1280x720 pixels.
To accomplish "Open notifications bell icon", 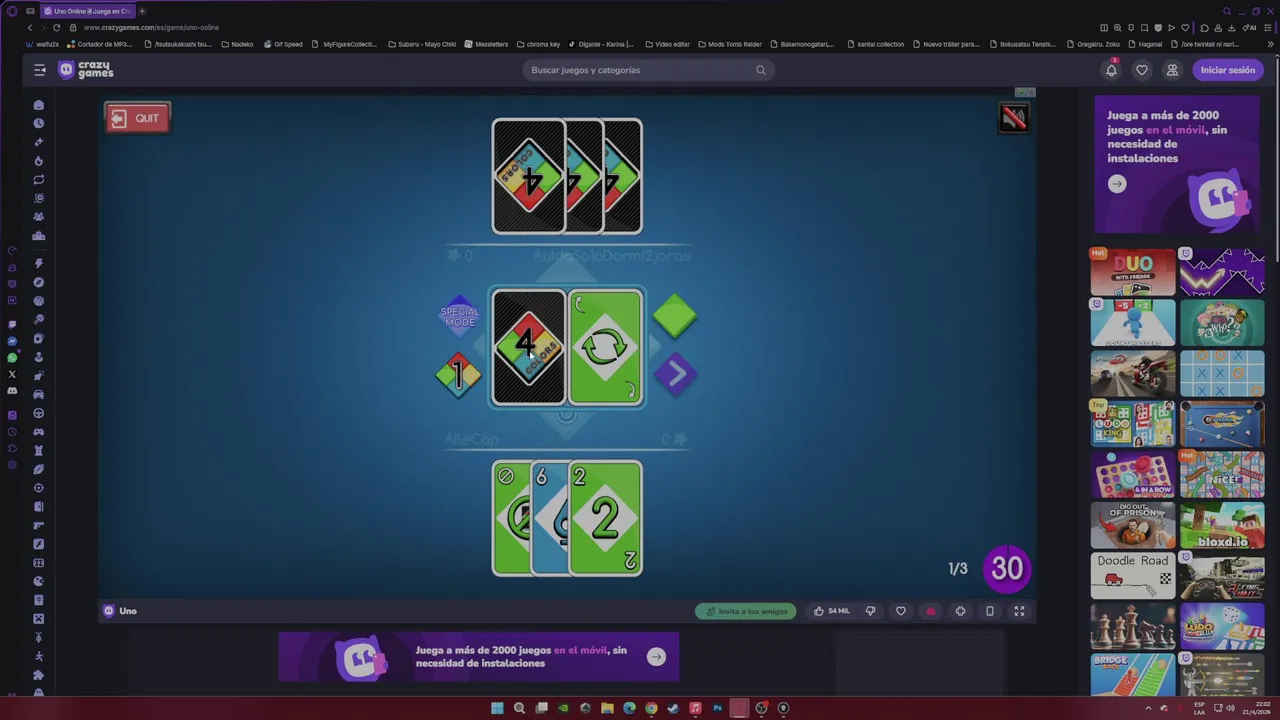I will [1111, 70].
